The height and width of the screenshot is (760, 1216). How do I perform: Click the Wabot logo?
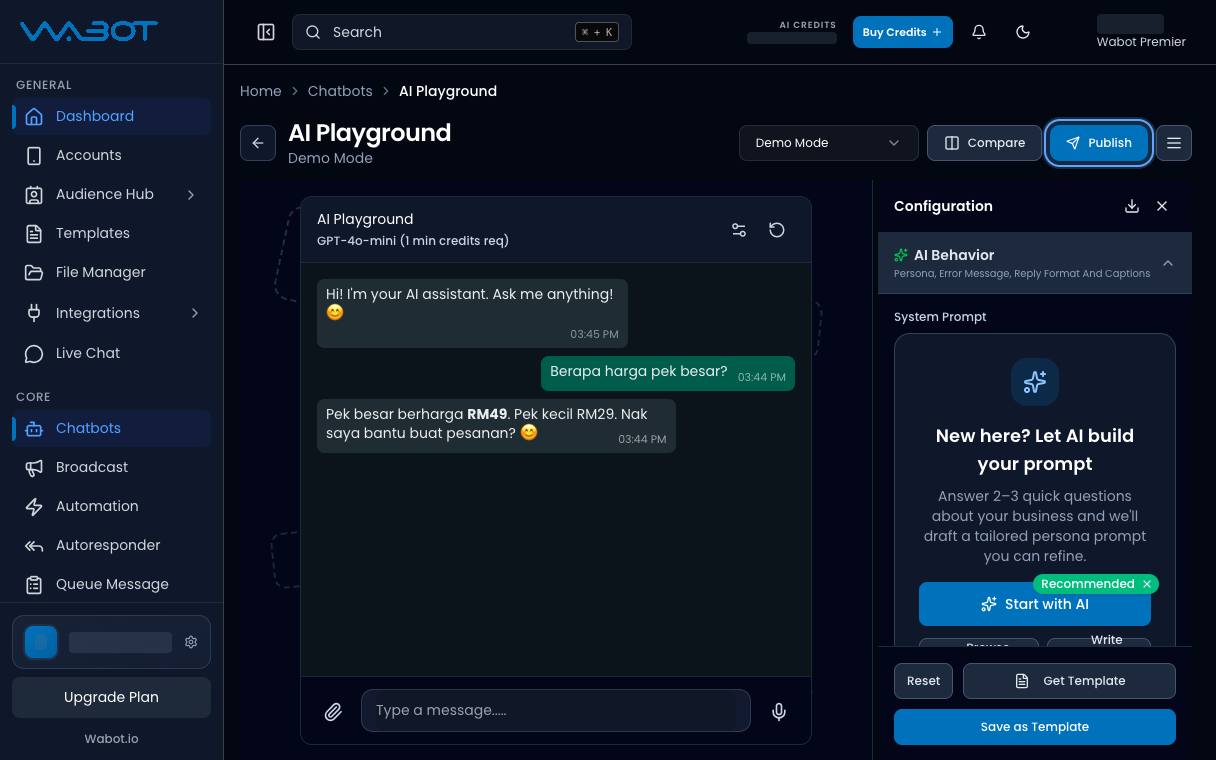[x=89, y=32]
